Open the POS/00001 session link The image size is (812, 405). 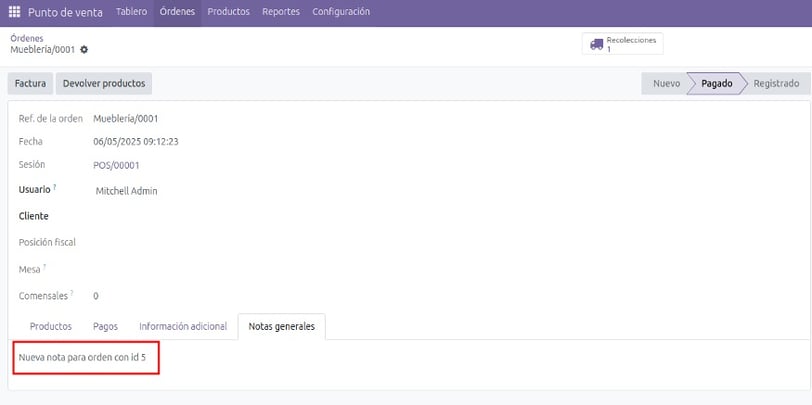pyautogui.click(x=117, y=166)
